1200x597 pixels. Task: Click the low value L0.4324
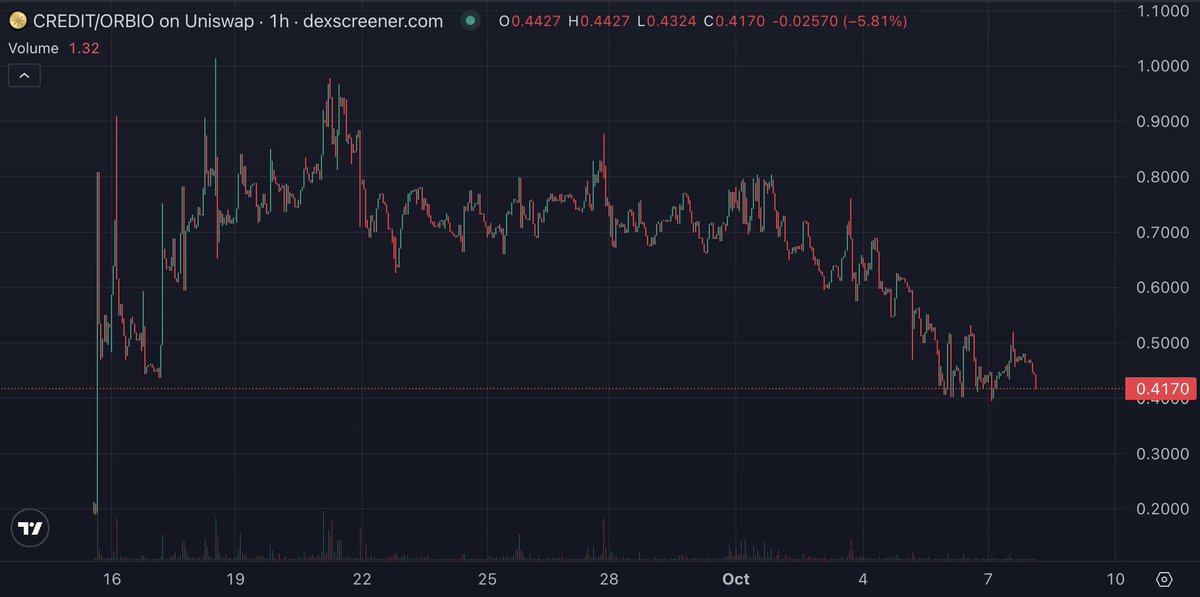pyautogui.click(x=668, y=21)
